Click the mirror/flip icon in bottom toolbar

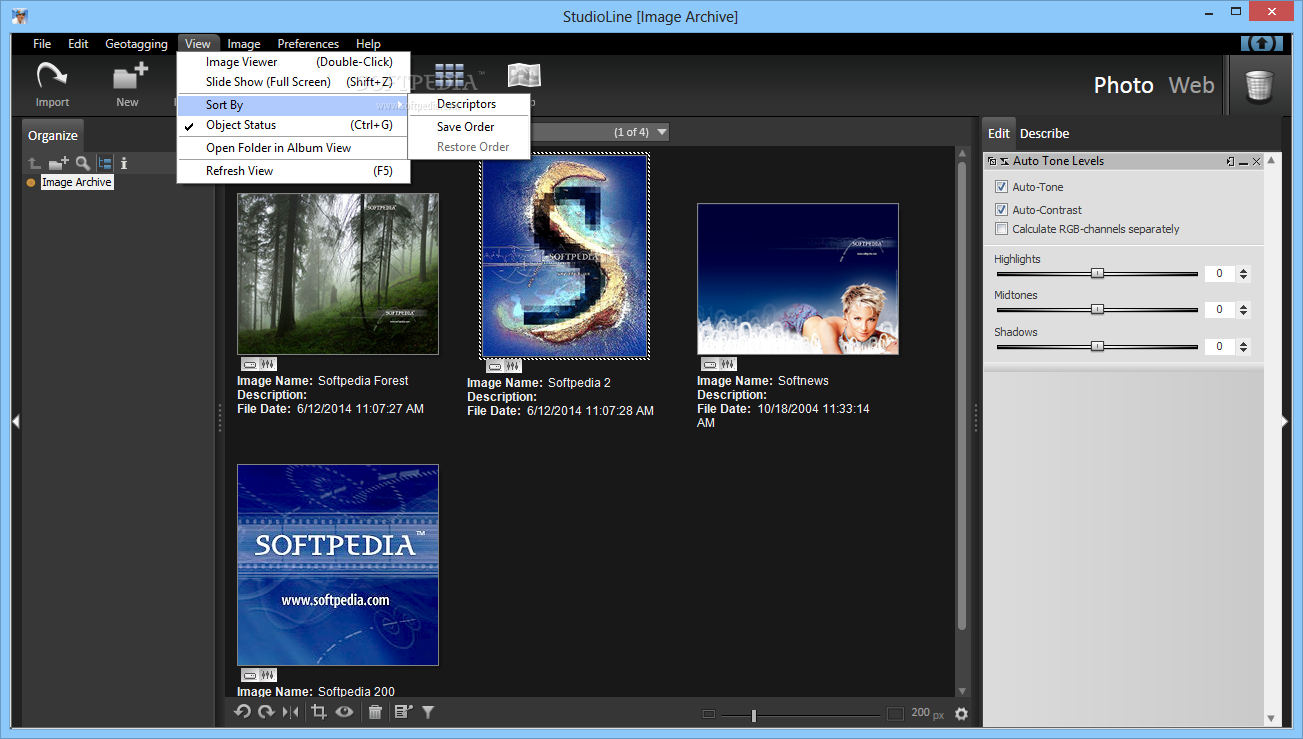tap(290, 712)
